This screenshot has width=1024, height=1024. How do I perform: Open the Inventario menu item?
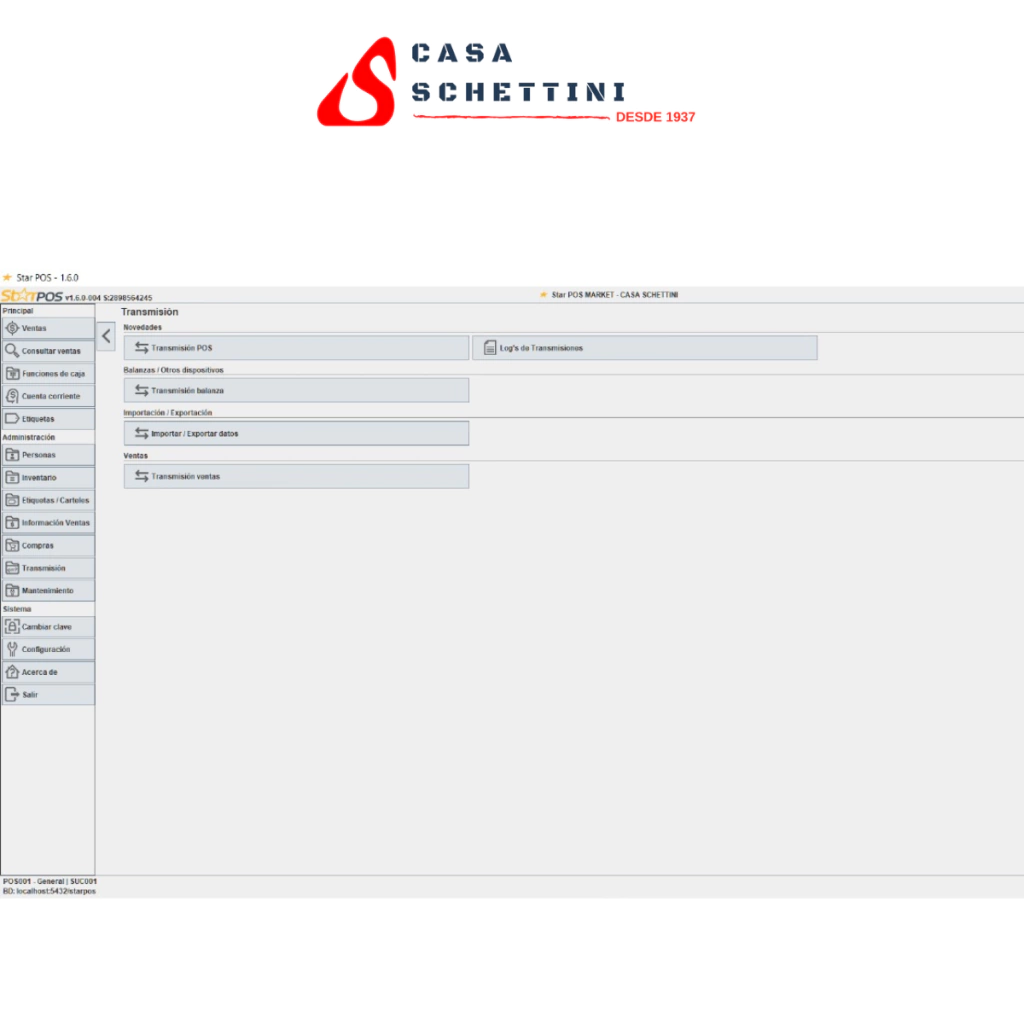click(48, 478)
